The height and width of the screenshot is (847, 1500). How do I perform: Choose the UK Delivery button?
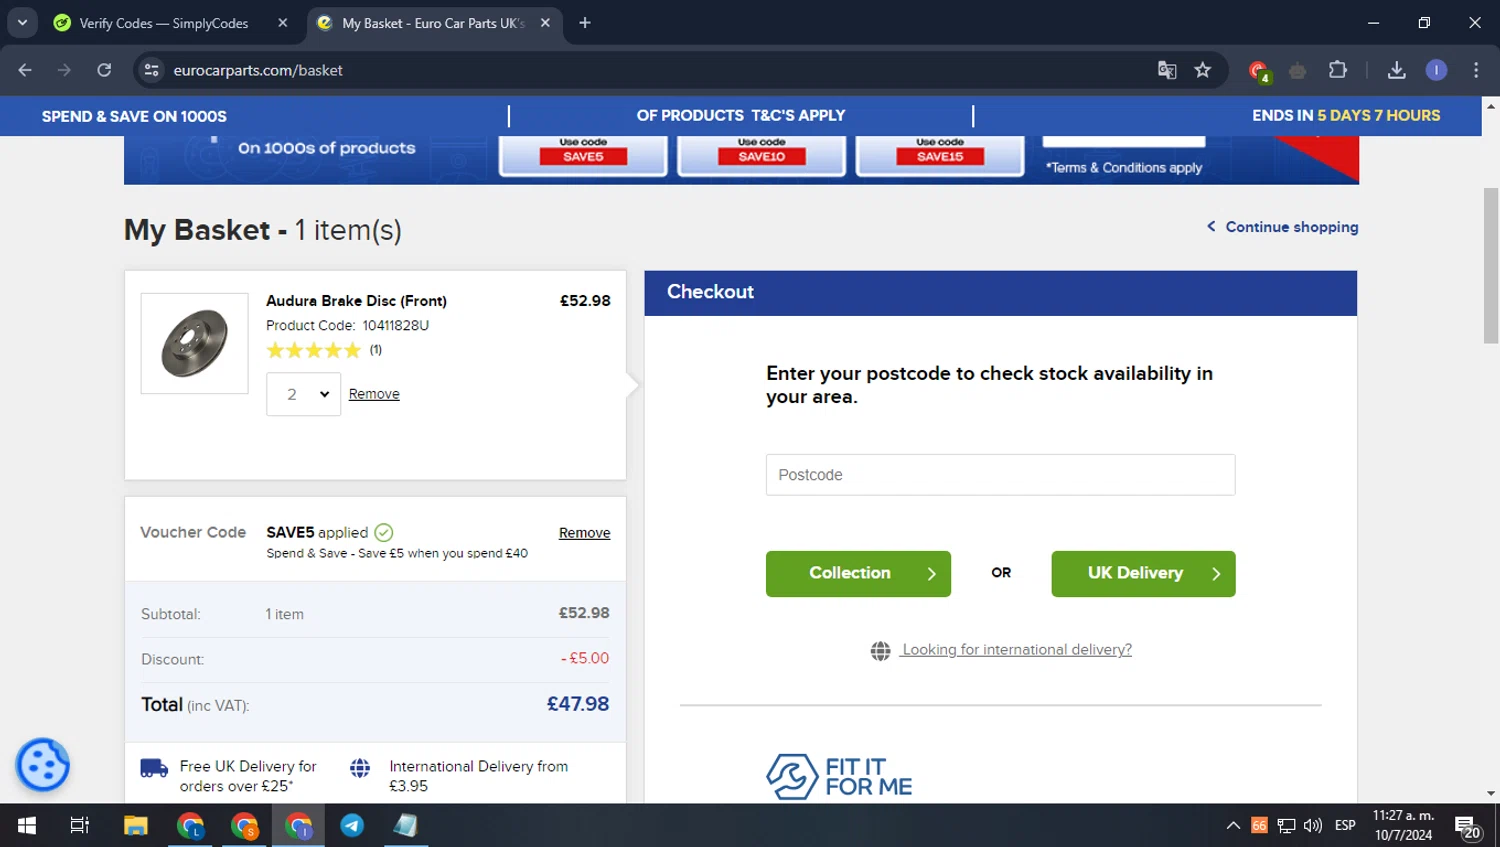tap(1143, 574)
